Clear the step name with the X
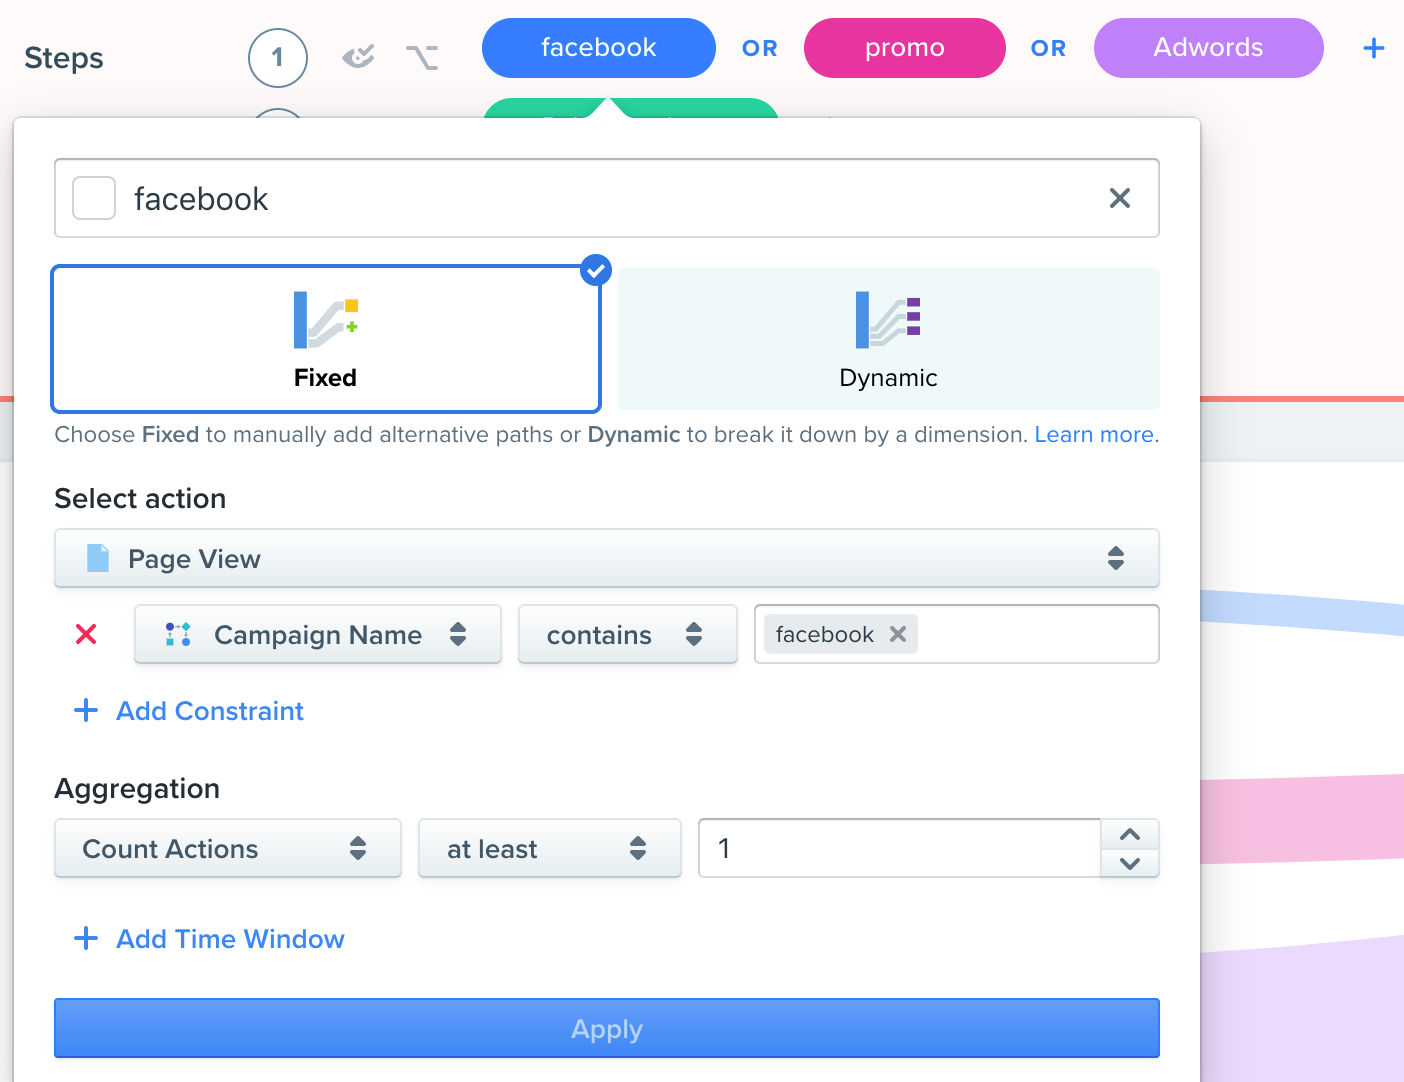 click(1120, 198)
